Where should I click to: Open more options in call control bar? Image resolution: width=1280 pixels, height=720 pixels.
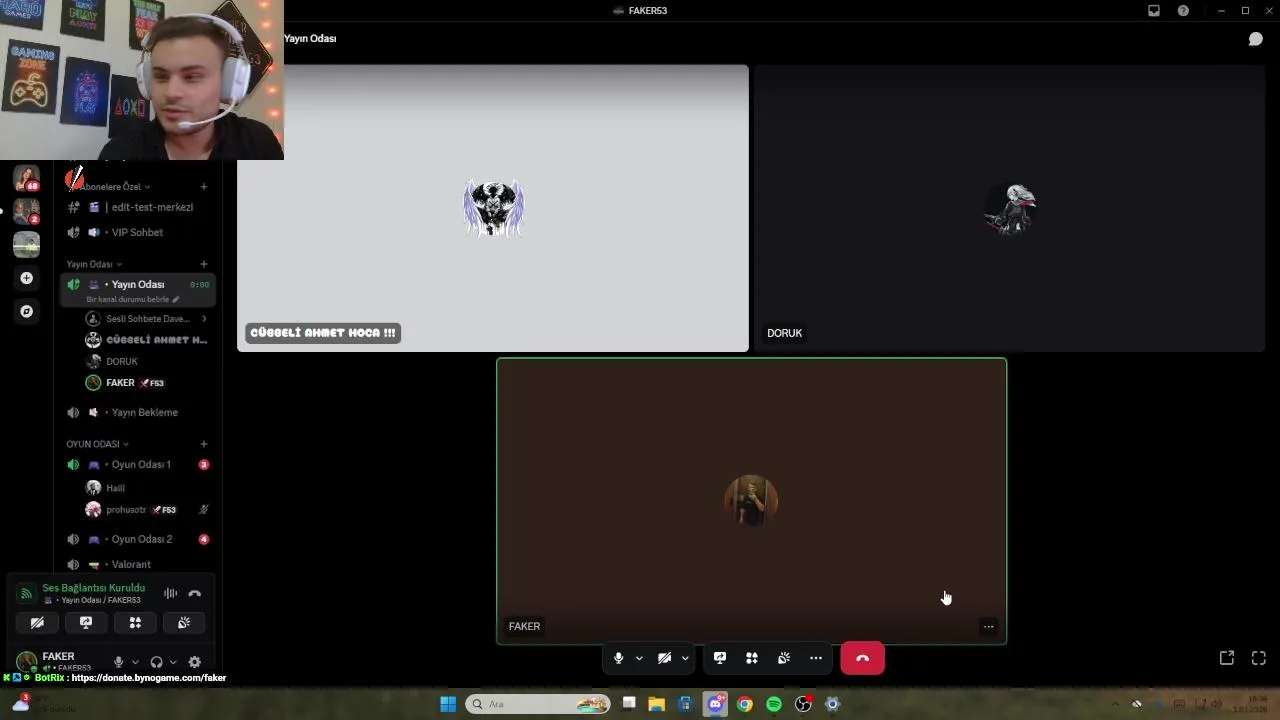pyautogui.click(x=816, y=658)
